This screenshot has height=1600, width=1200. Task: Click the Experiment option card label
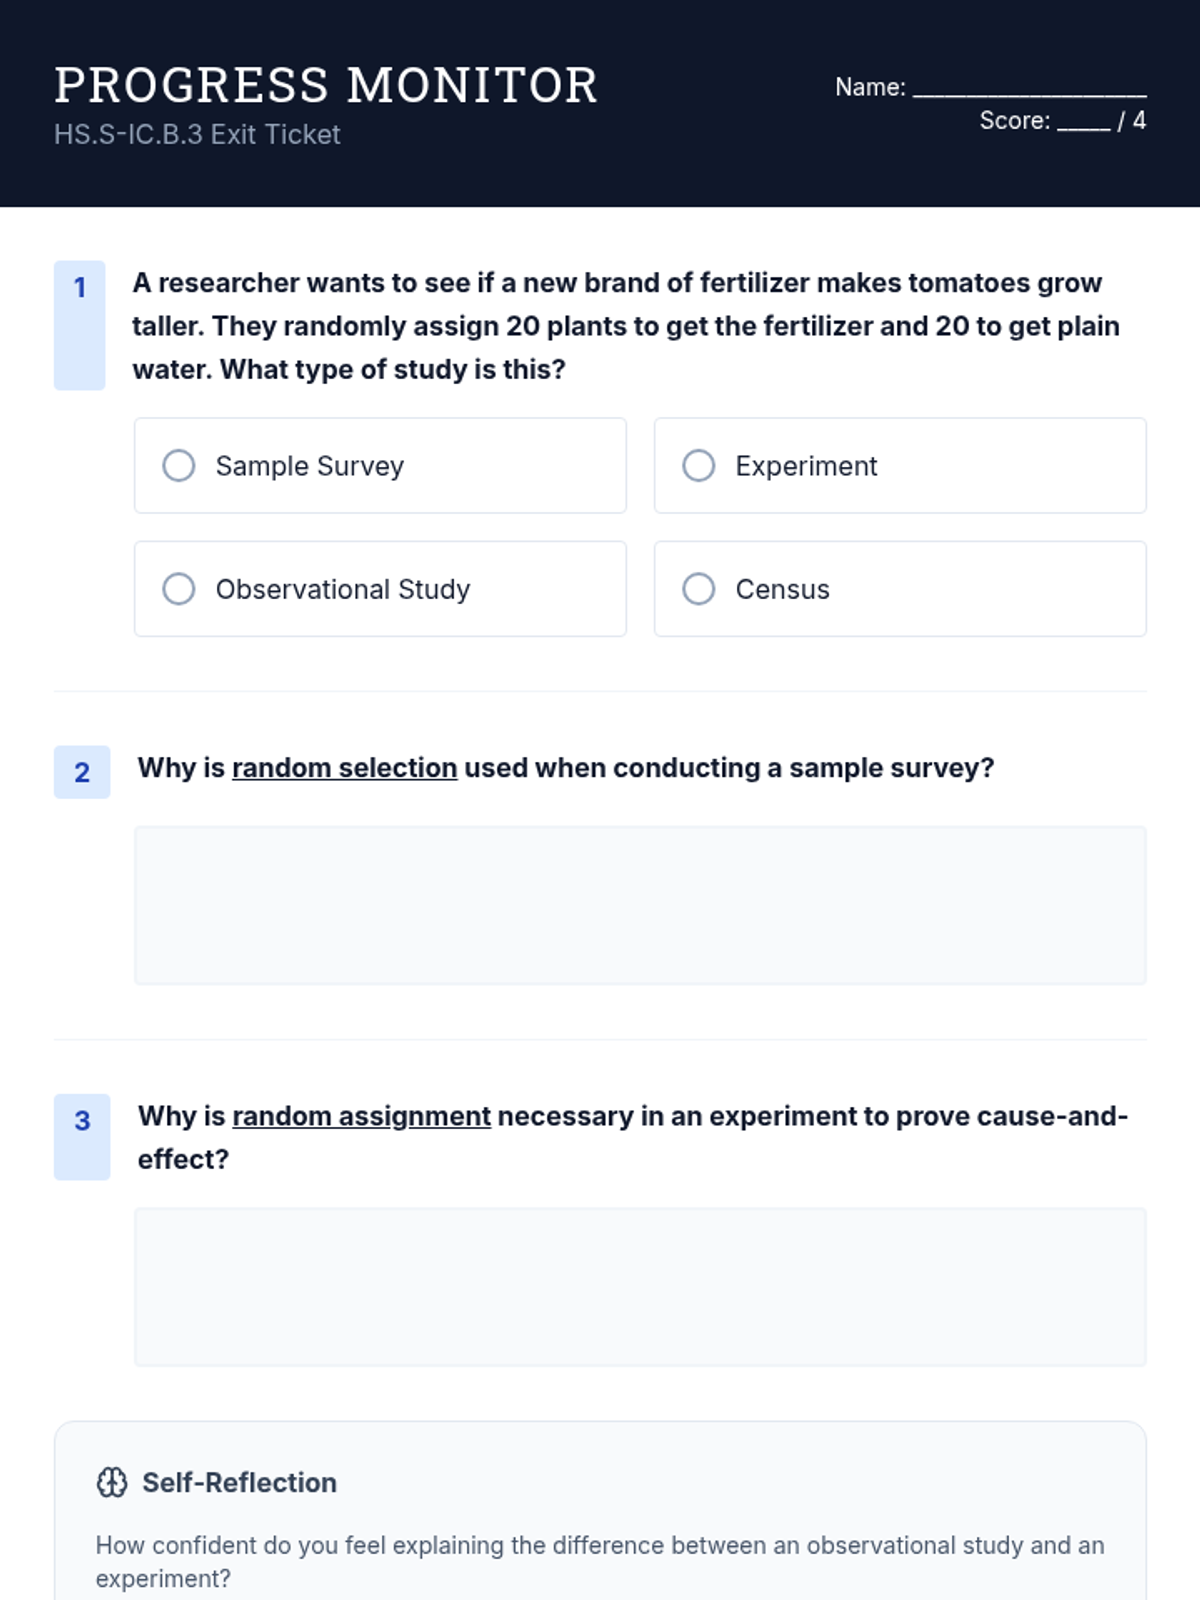[x=806, y=466]
